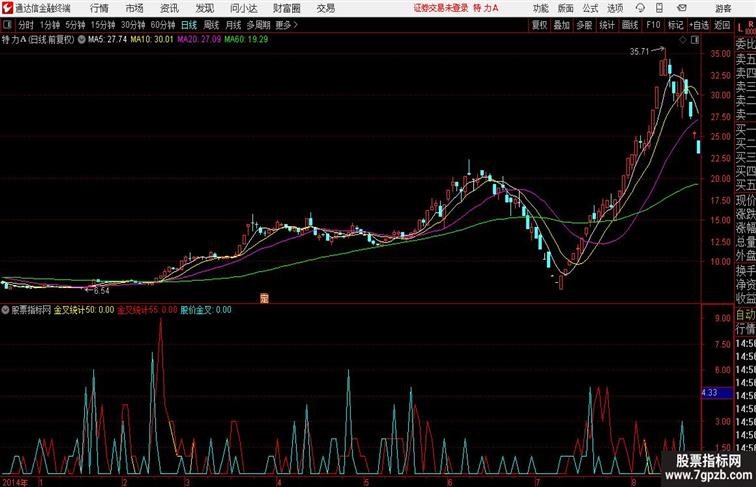Switch to 15分钟 period

tap(103, 25)
